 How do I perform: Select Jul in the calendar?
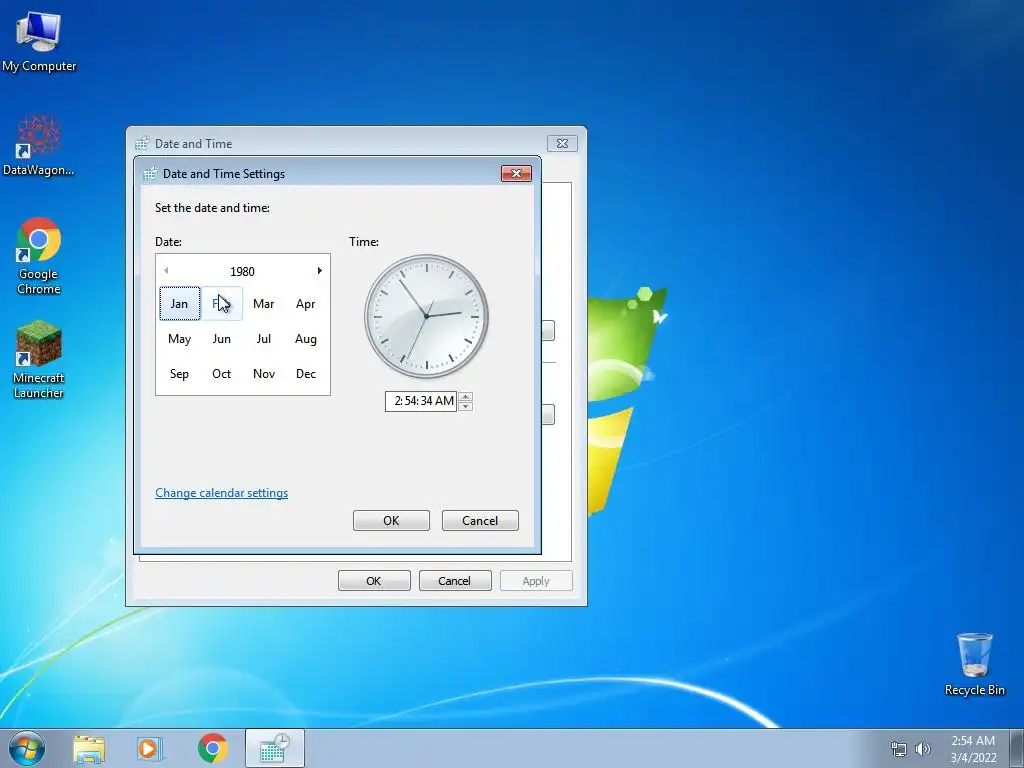pyautogui.click(x=264, y=339)
